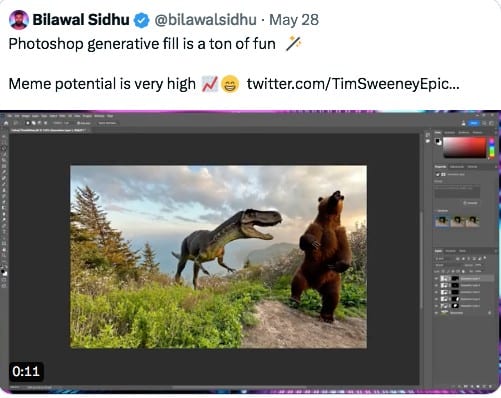Select the Lasso tool in the toolbar

pos(4,148)
